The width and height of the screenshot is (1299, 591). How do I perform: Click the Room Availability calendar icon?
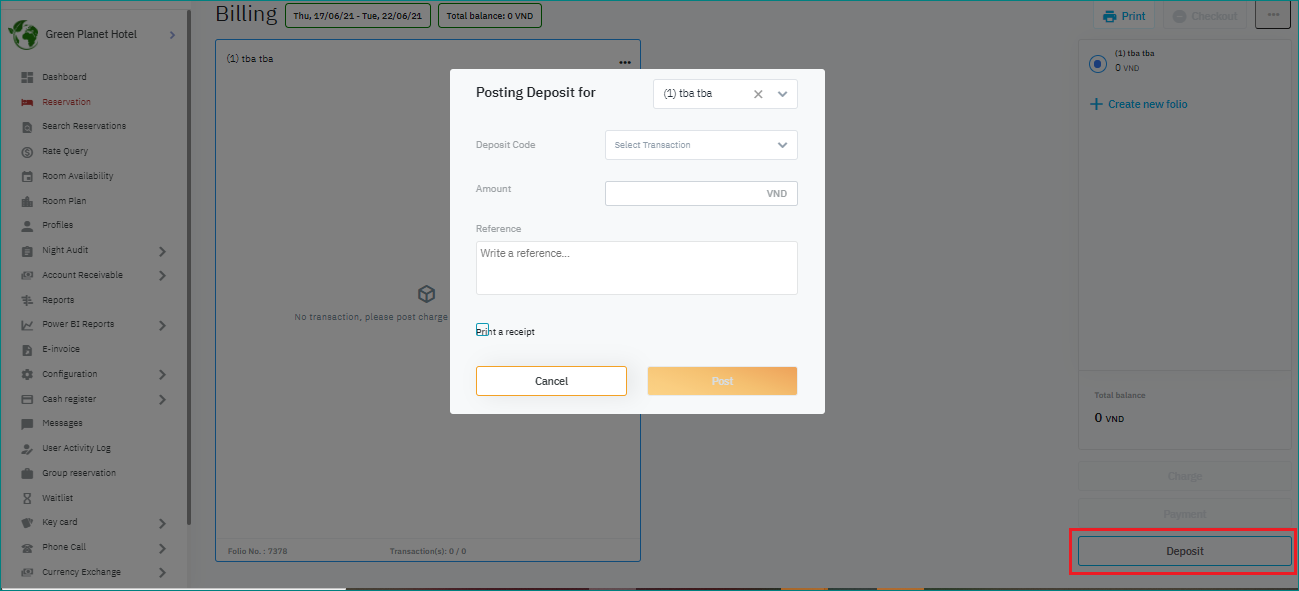click(27, 176)
